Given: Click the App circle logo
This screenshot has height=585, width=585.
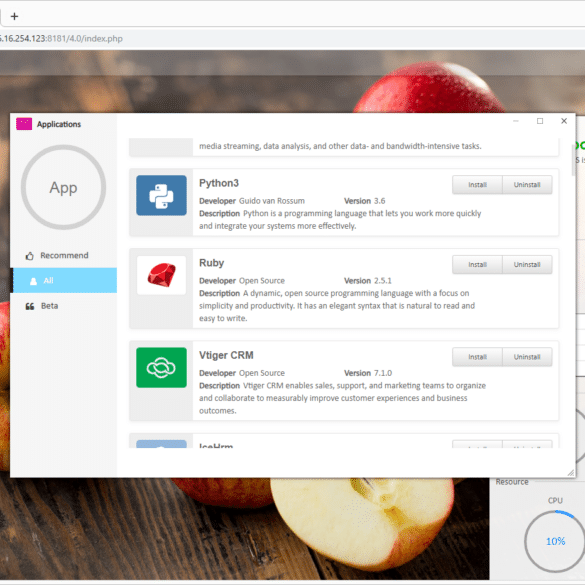Looking at the screenshot, I should (63, 187).
